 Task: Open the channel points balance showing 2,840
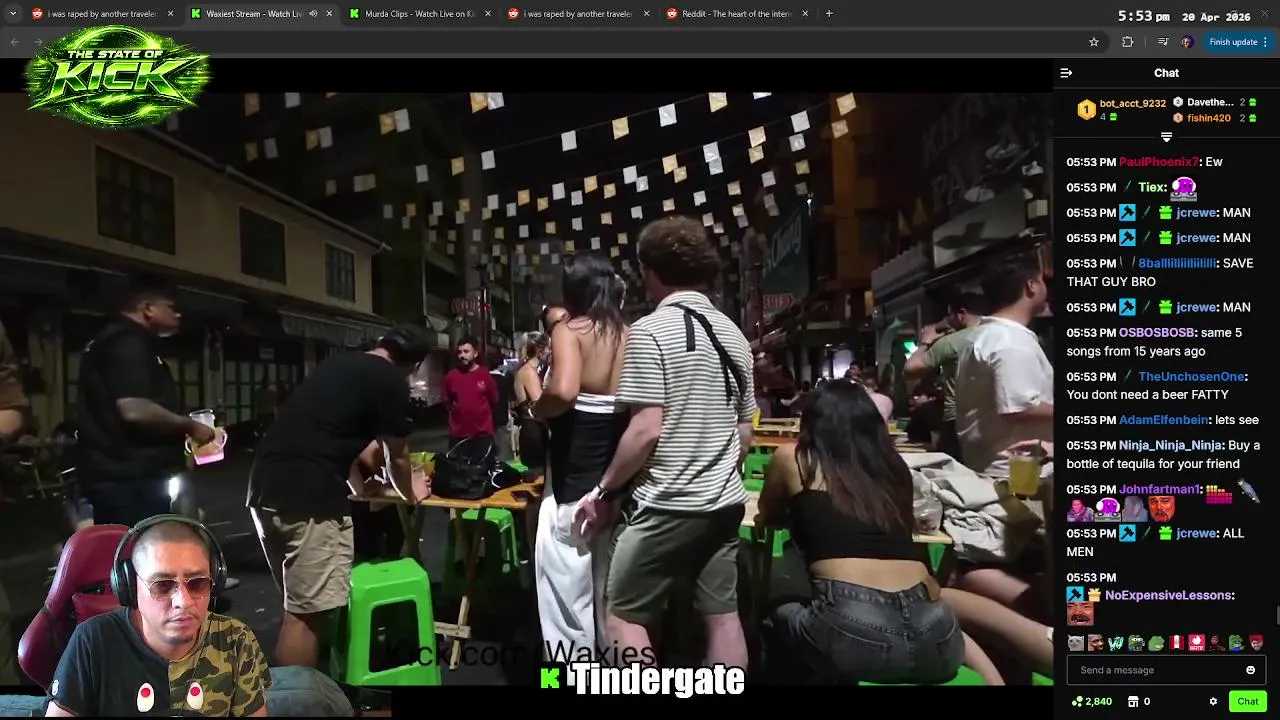coord(1092,702)
